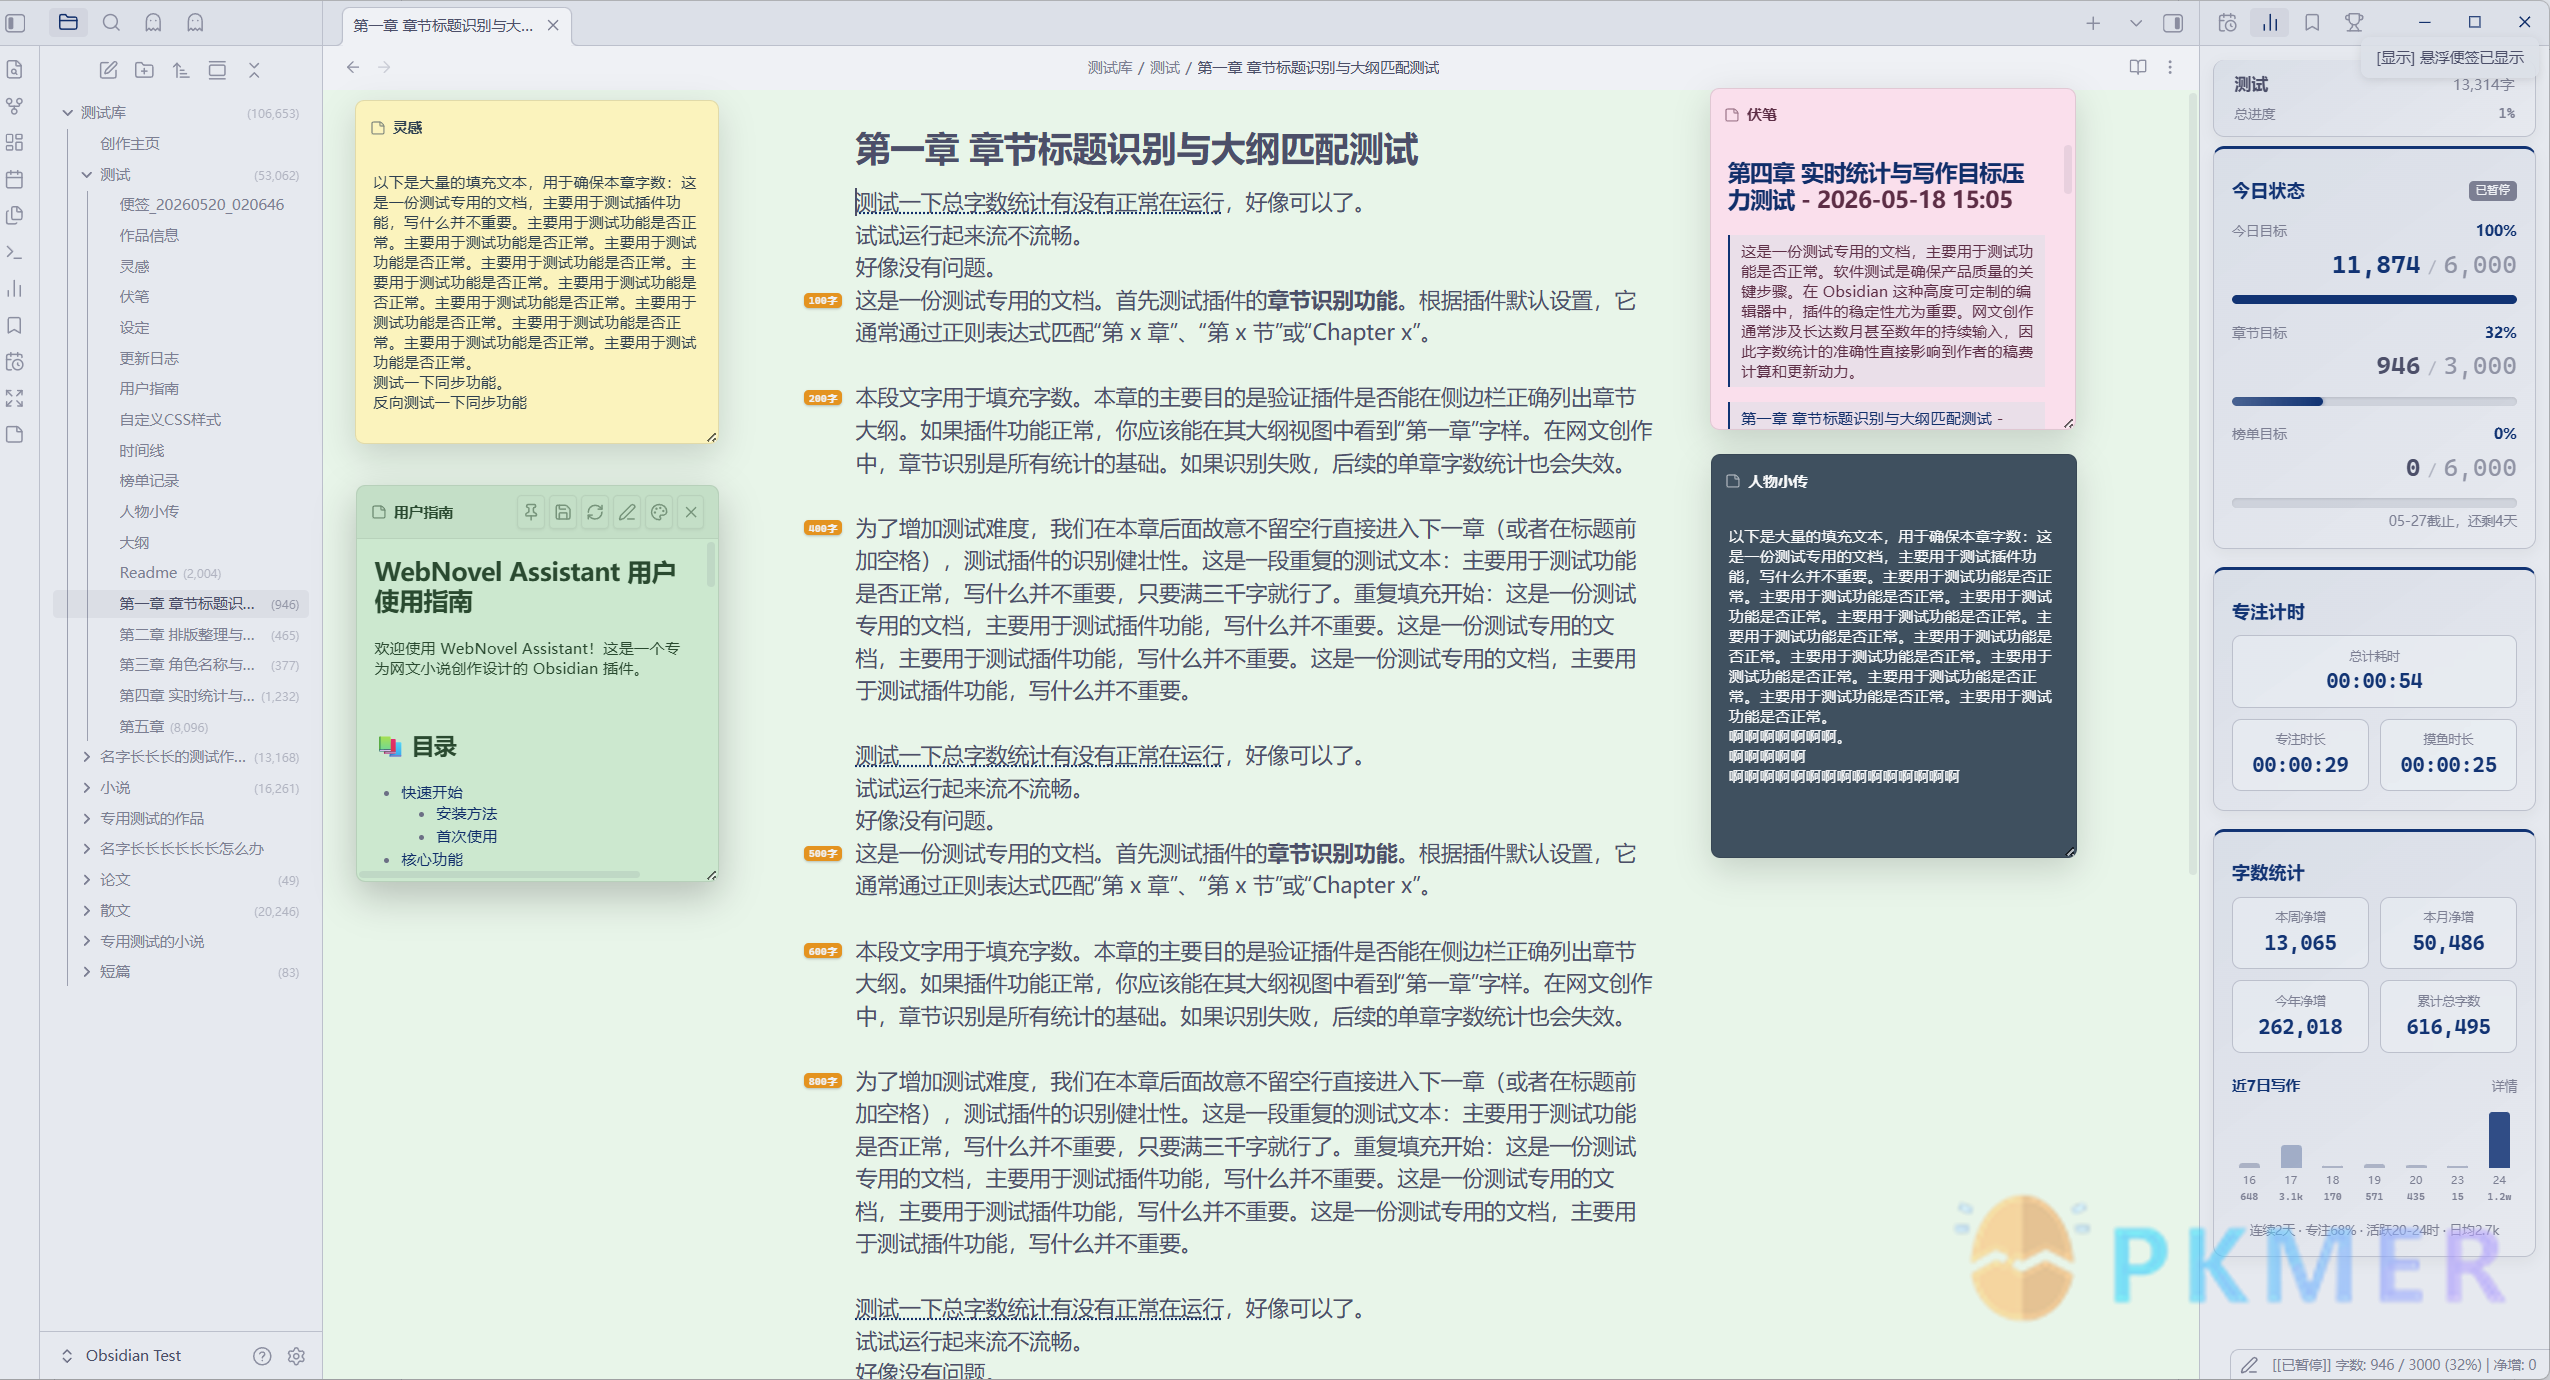Switch to trophy tab in right sidebar
This screenshot has height=1380, width=2550.
click(x=2354, y=22)
